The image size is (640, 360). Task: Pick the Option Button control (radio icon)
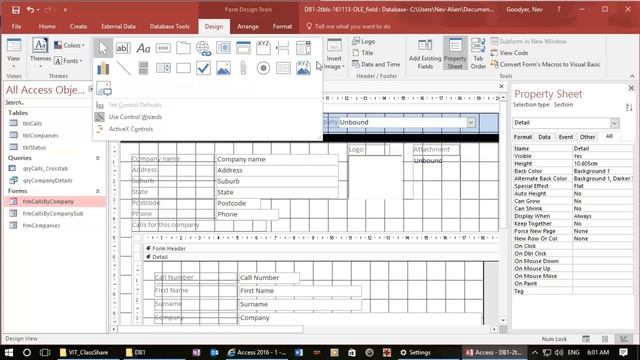click(x=263, y=68)
